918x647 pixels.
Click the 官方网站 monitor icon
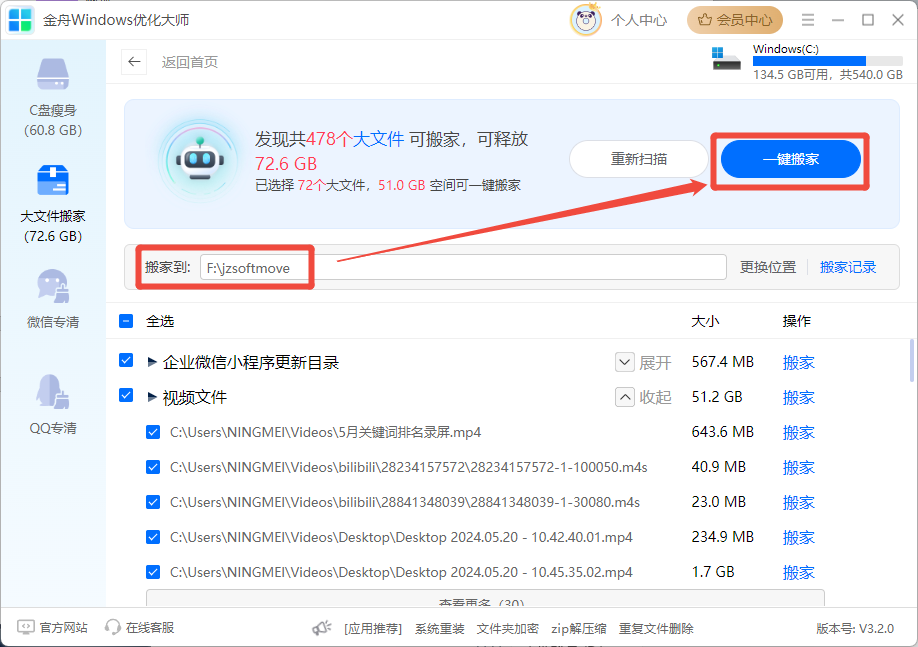26,628
